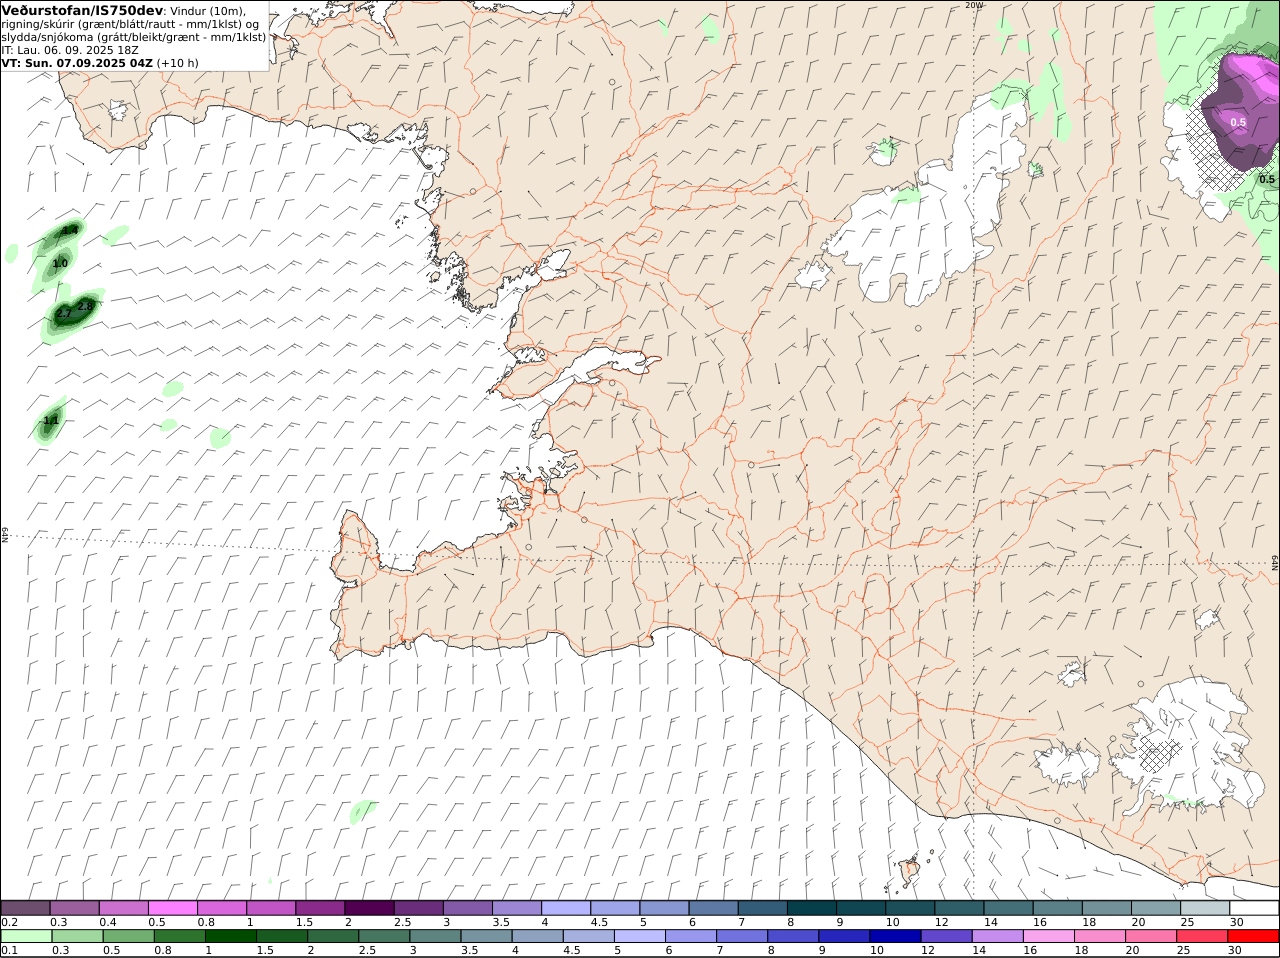Click the 1.0 precipitation value label
The width and height of the screenshot is (1280, 958).
(60, 263)
